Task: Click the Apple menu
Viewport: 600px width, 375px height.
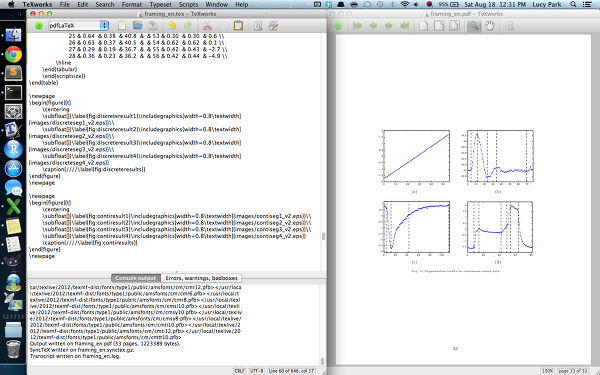Action: tap(11, 5)
